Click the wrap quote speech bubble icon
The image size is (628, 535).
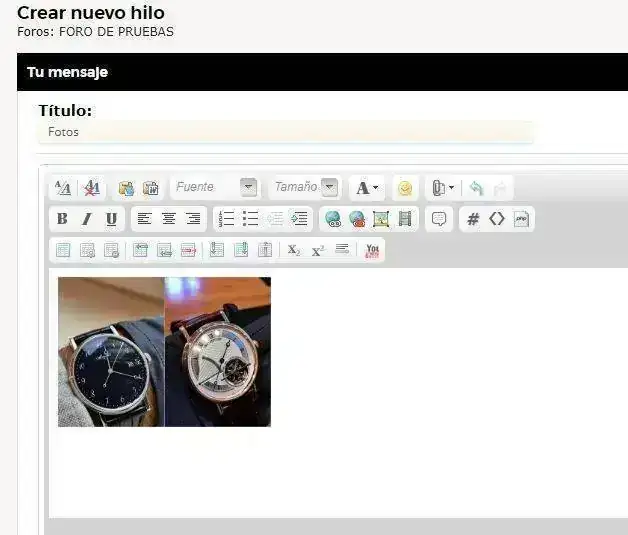coord(439,219)
